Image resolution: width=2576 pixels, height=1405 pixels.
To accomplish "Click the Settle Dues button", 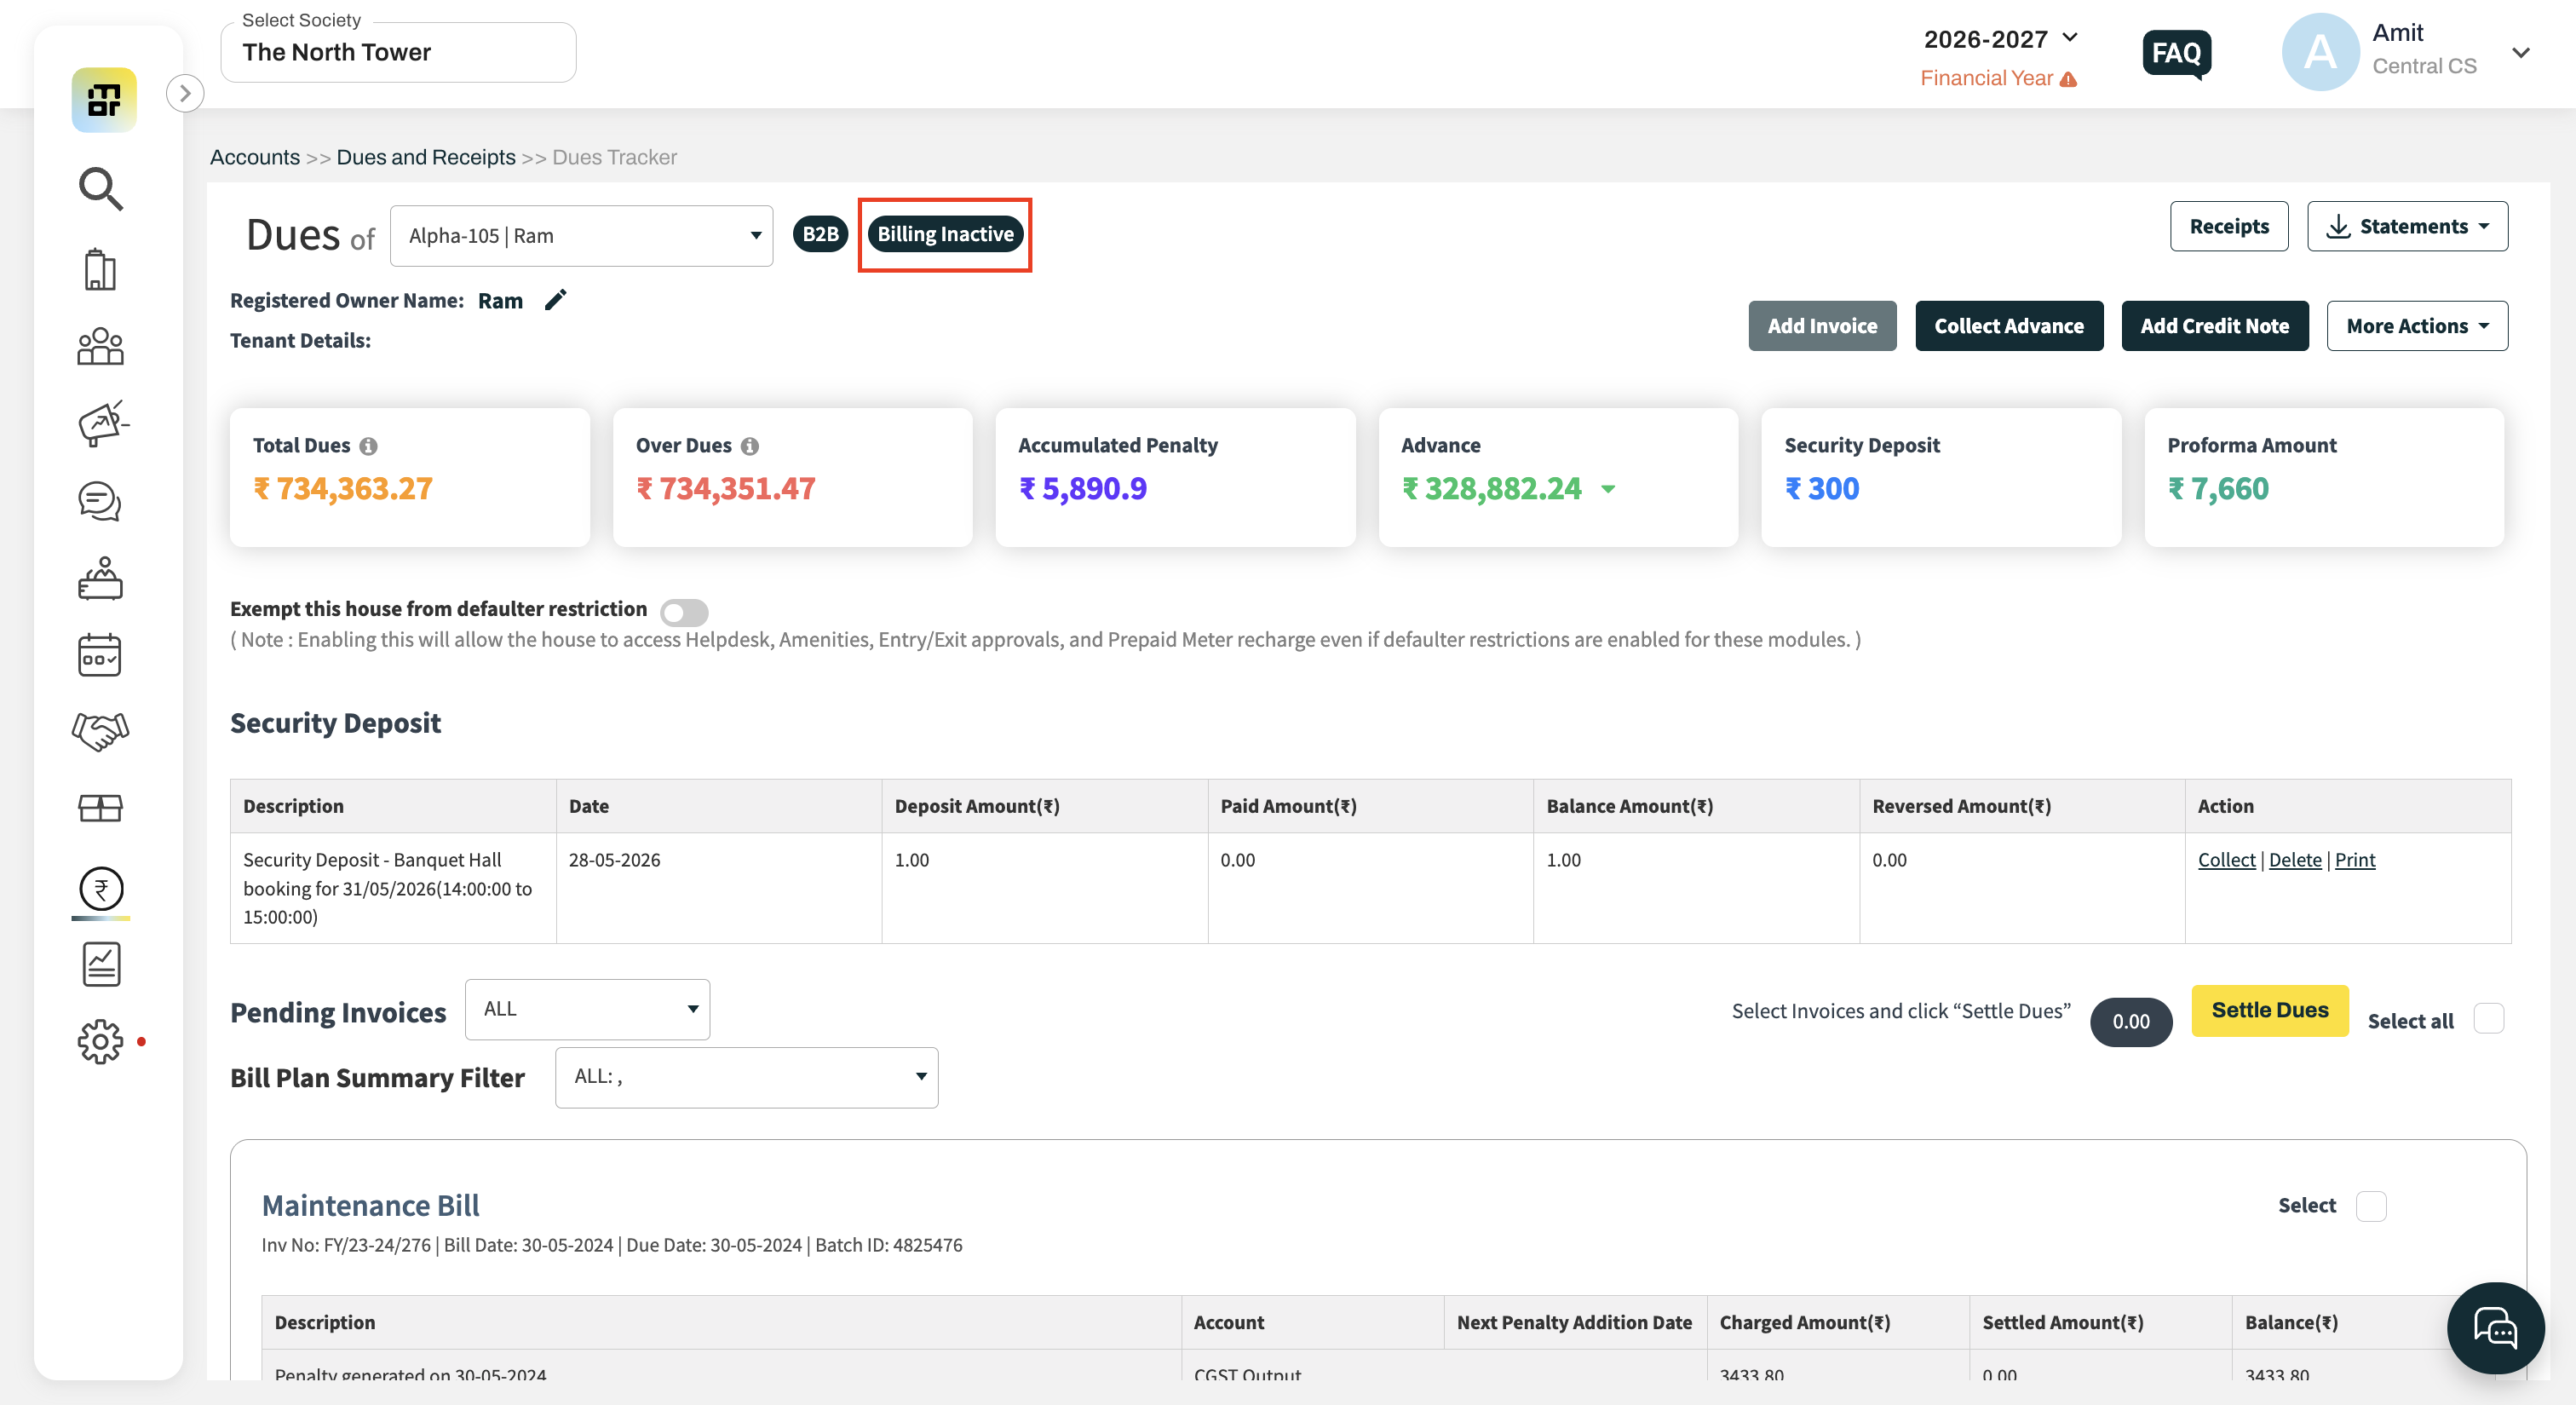I will click(x=2270, y=1010).
